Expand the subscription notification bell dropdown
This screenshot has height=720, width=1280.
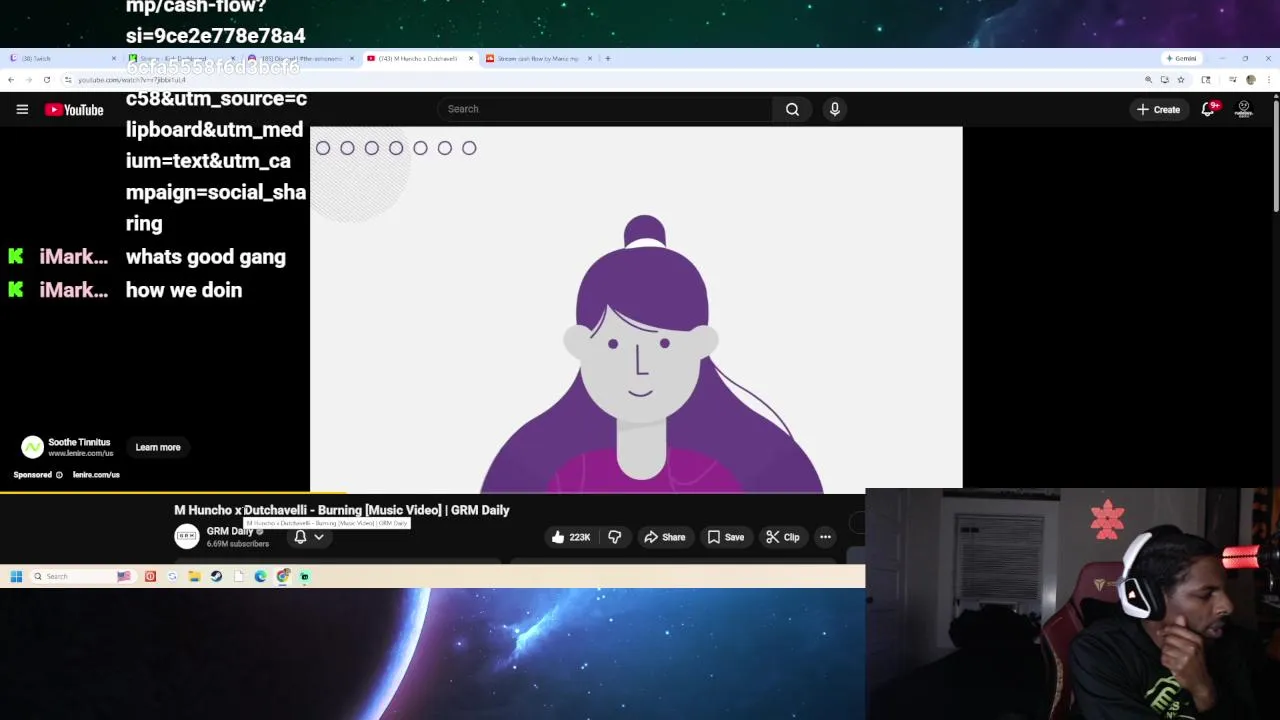point(309,537)
